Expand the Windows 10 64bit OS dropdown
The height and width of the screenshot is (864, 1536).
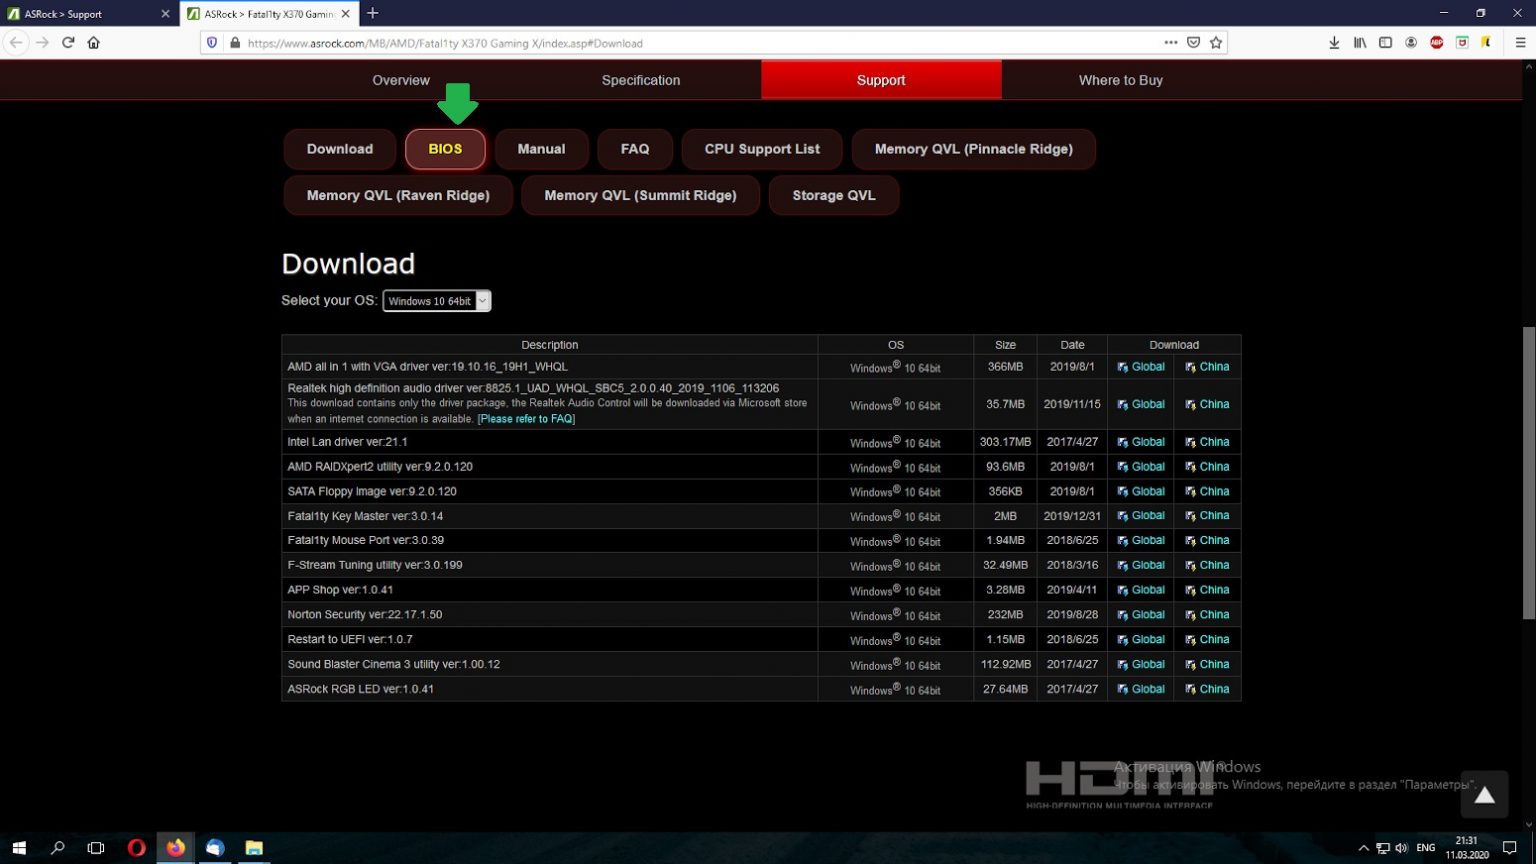click(437, 301)
